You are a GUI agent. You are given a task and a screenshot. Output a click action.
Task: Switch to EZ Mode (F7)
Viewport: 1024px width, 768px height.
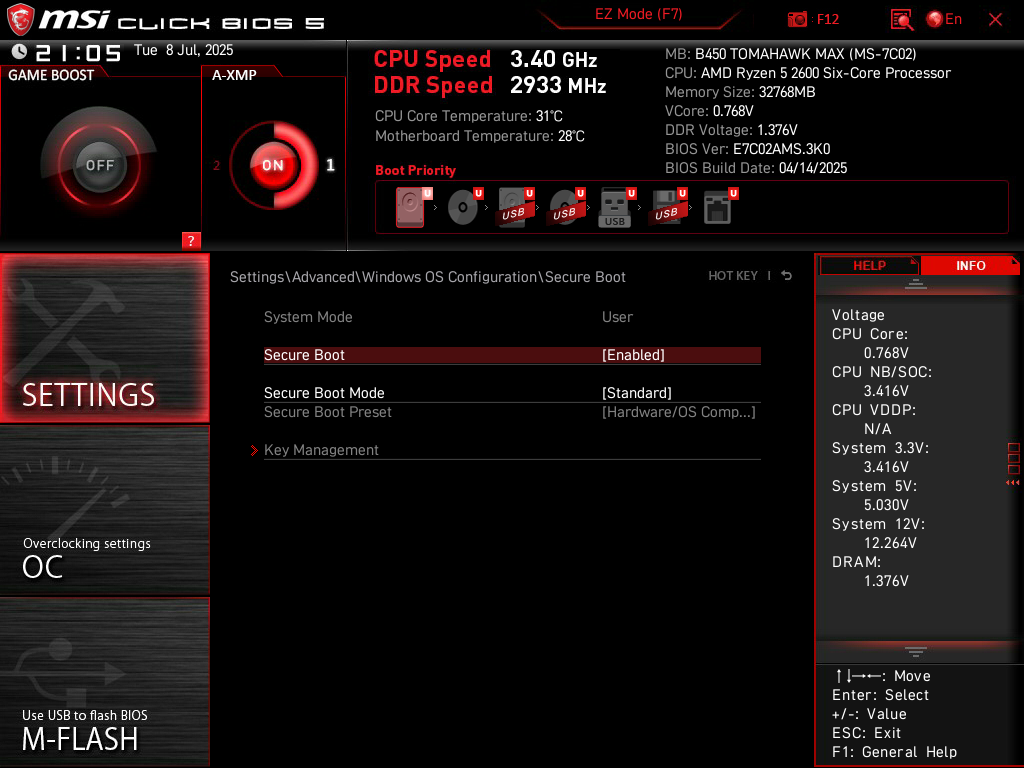click(638, 14)
